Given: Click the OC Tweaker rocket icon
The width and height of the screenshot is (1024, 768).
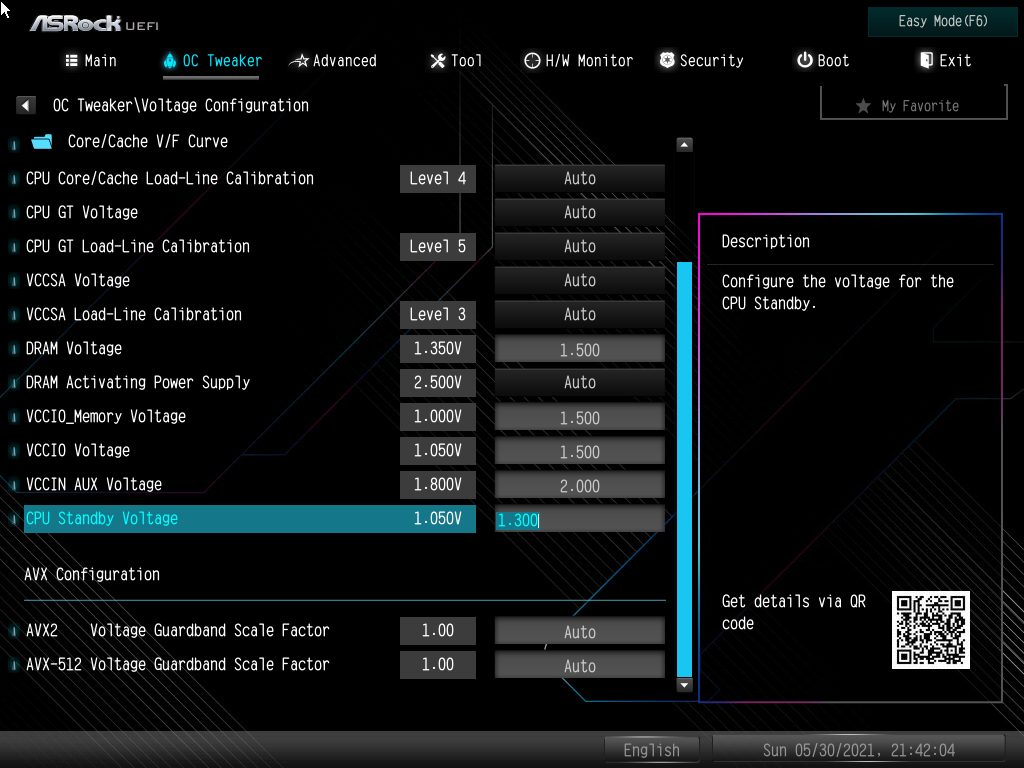Looking at the screenshot, I should point(170,61).
